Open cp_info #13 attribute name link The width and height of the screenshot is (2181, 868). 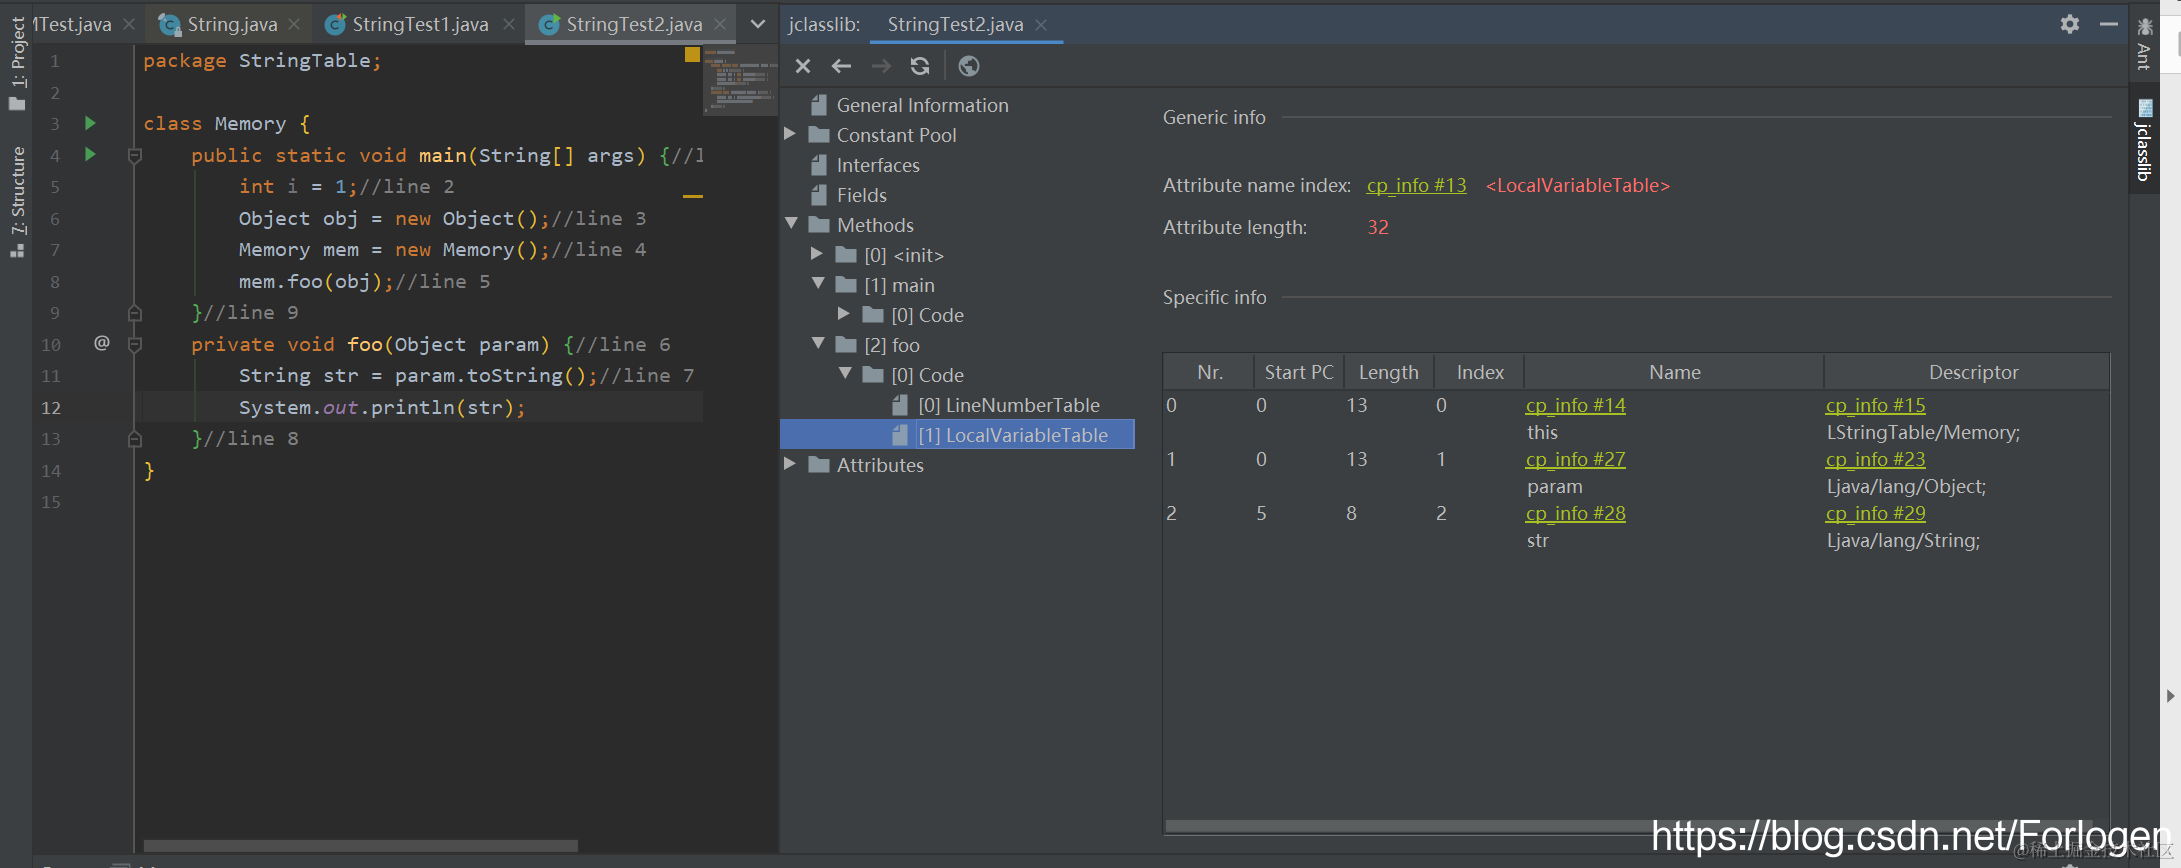[x=1416, y=185]
